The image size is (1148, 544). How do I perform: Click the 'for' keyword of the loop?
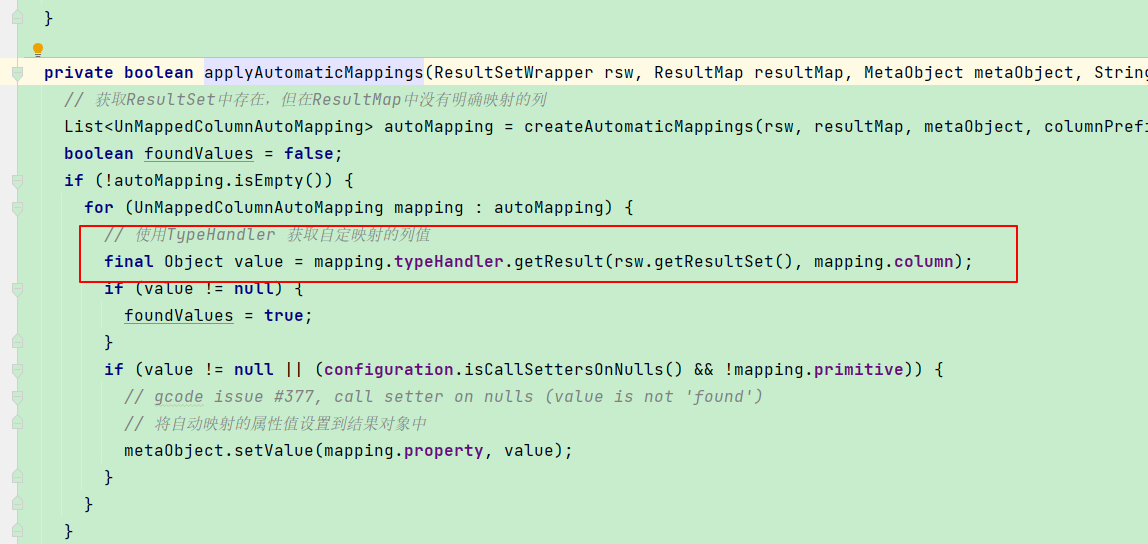pyautogui.click(x=99, y=207)
